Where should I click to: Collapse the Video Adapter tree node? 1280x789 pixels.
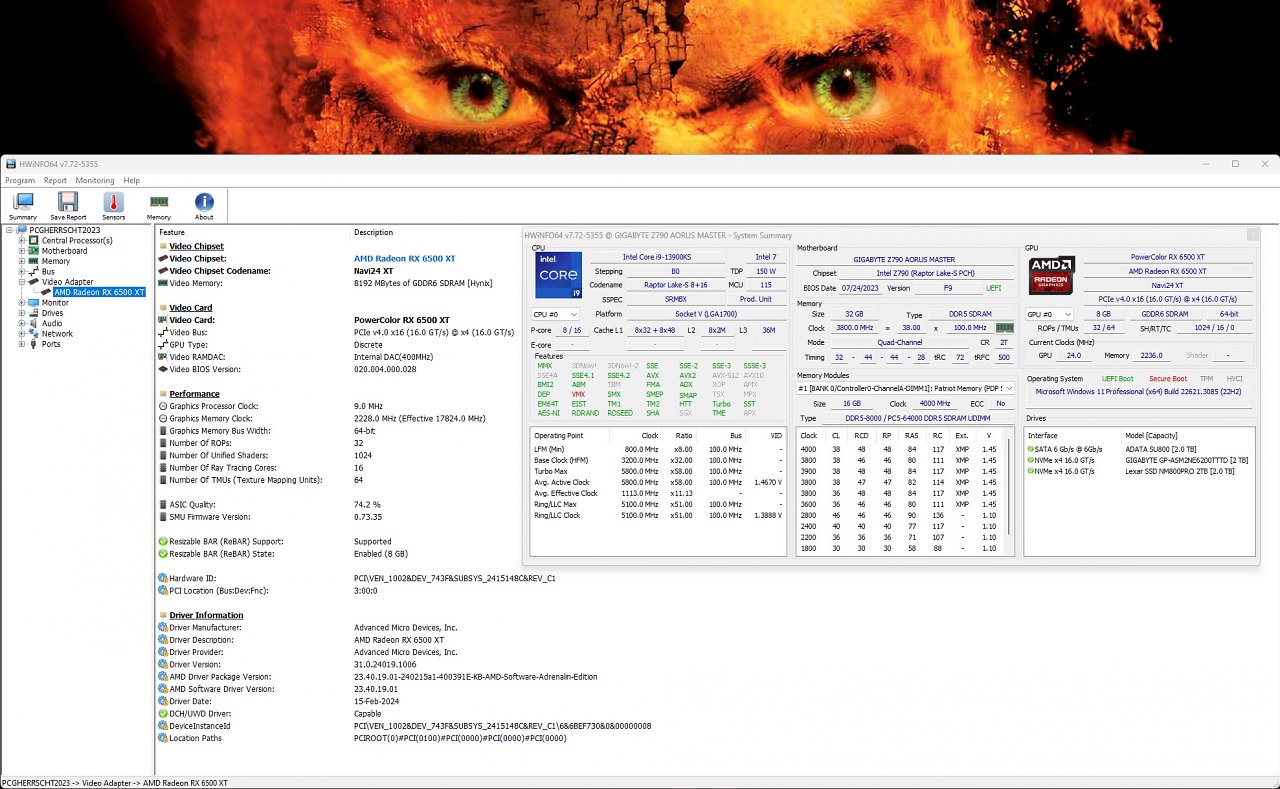22,282
